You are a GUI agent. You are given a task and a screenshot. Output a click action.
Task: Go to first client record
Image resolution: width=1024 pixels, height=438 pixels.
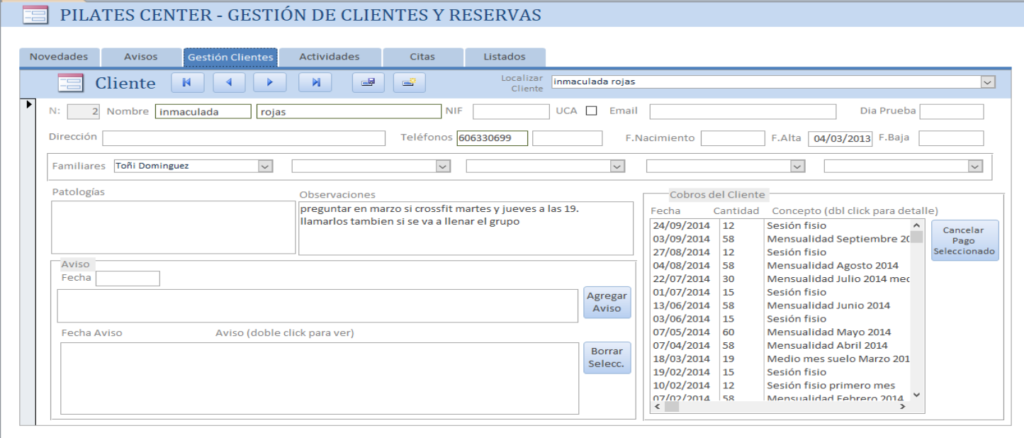188,83
